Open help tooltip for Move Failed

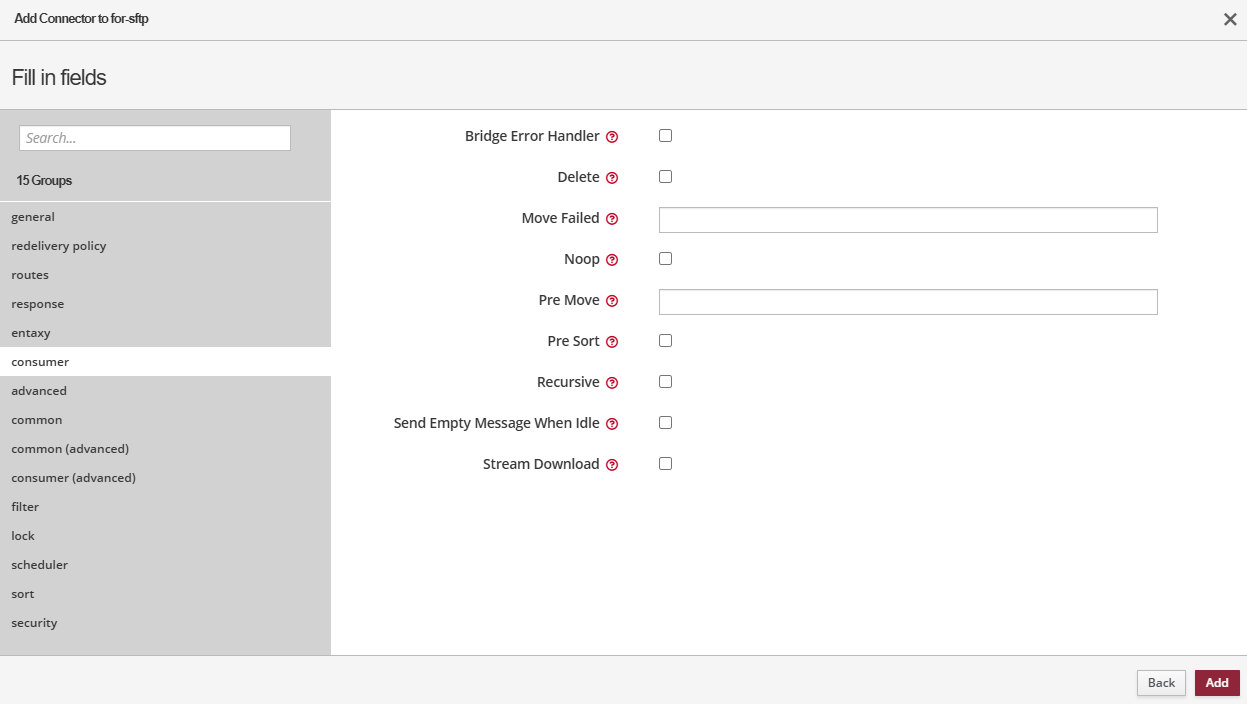612,219
